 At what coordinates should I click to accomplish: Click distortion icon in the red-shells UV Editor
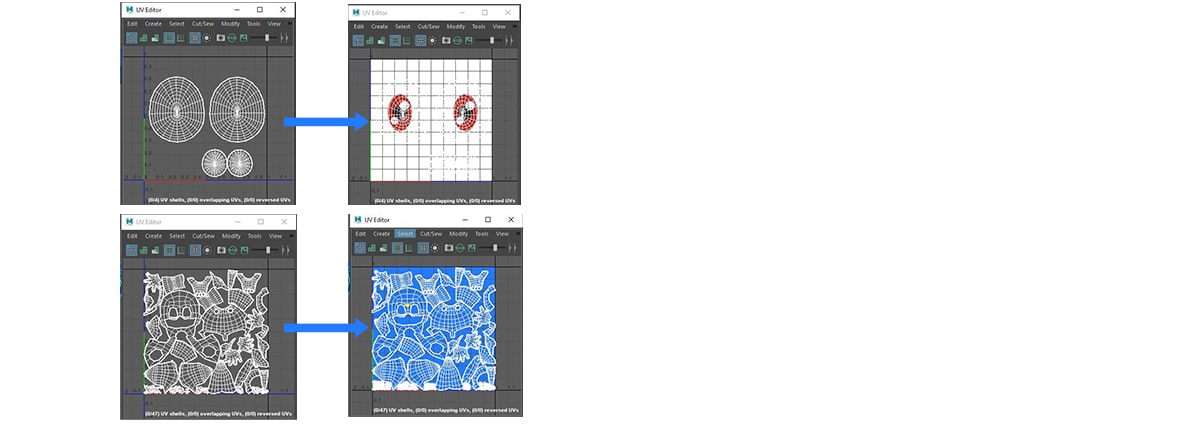(x=381, y=40)
